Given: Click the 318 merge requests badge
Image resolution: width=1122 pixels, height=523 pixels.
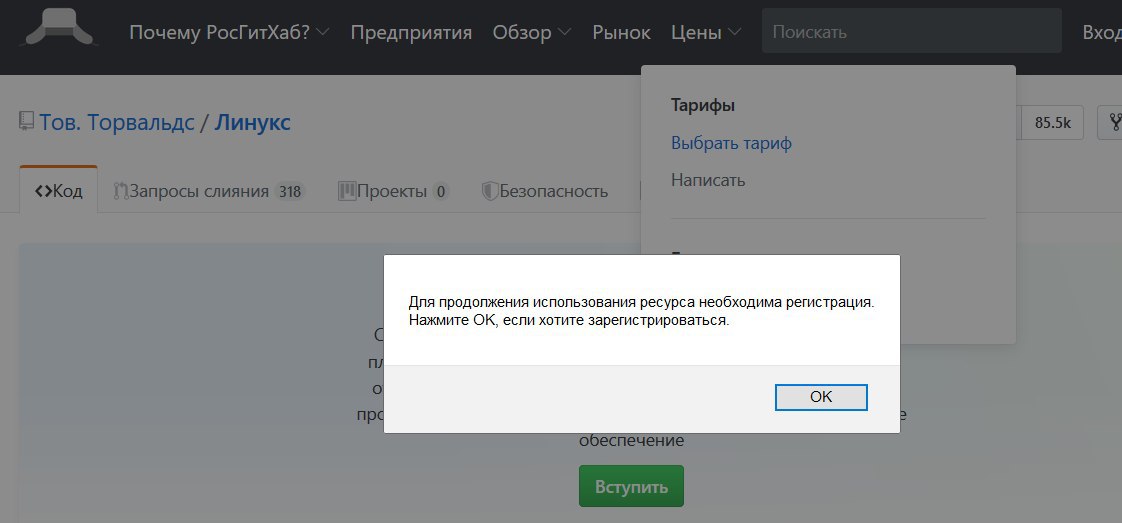Looking at the screenshot, I should coord(290,191).
